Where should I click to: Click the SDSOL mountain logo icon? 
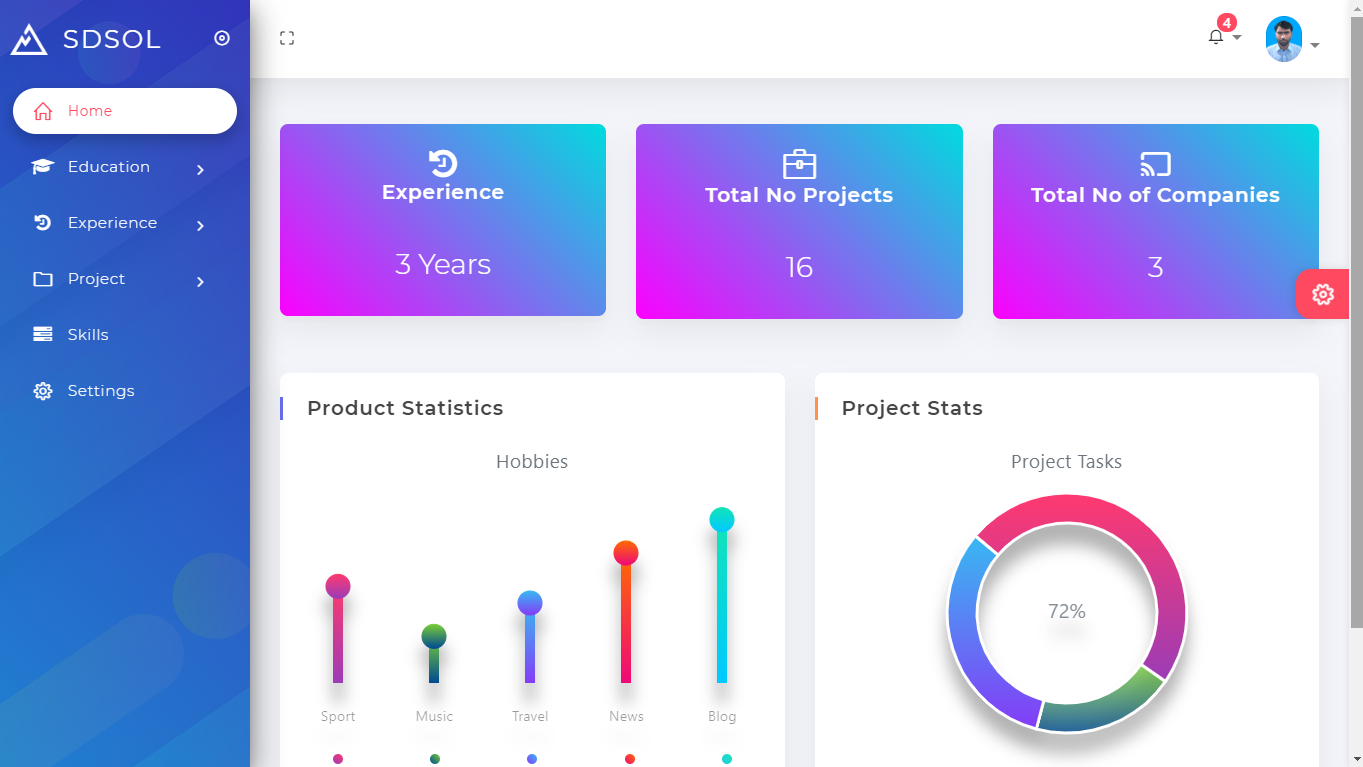[x=29, y=39]
